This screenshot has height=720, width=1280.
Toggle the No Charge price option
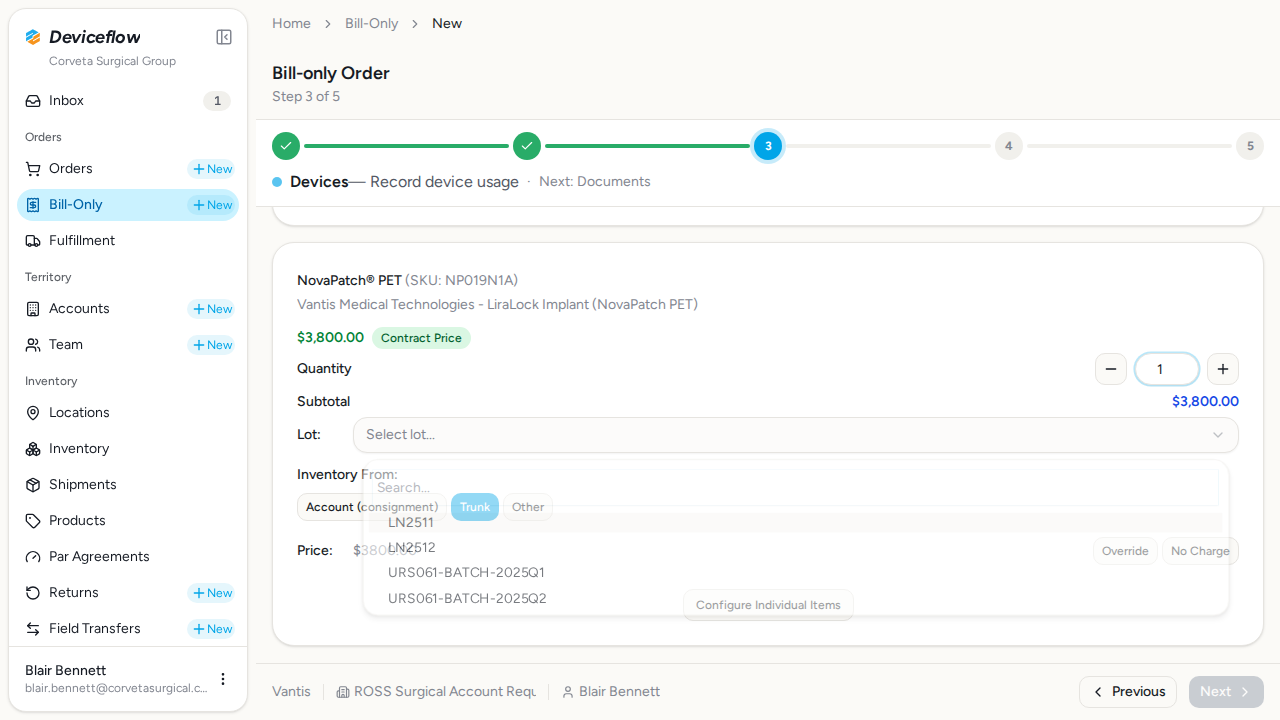tap(1200, 551)
